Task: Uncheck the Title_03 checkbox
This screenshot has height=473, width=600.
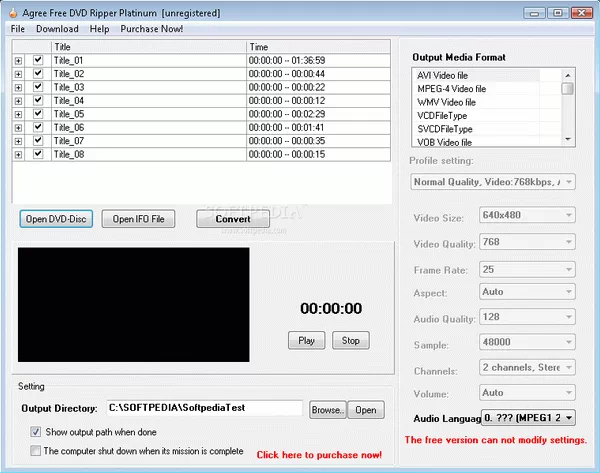Action: coord(38,87)
